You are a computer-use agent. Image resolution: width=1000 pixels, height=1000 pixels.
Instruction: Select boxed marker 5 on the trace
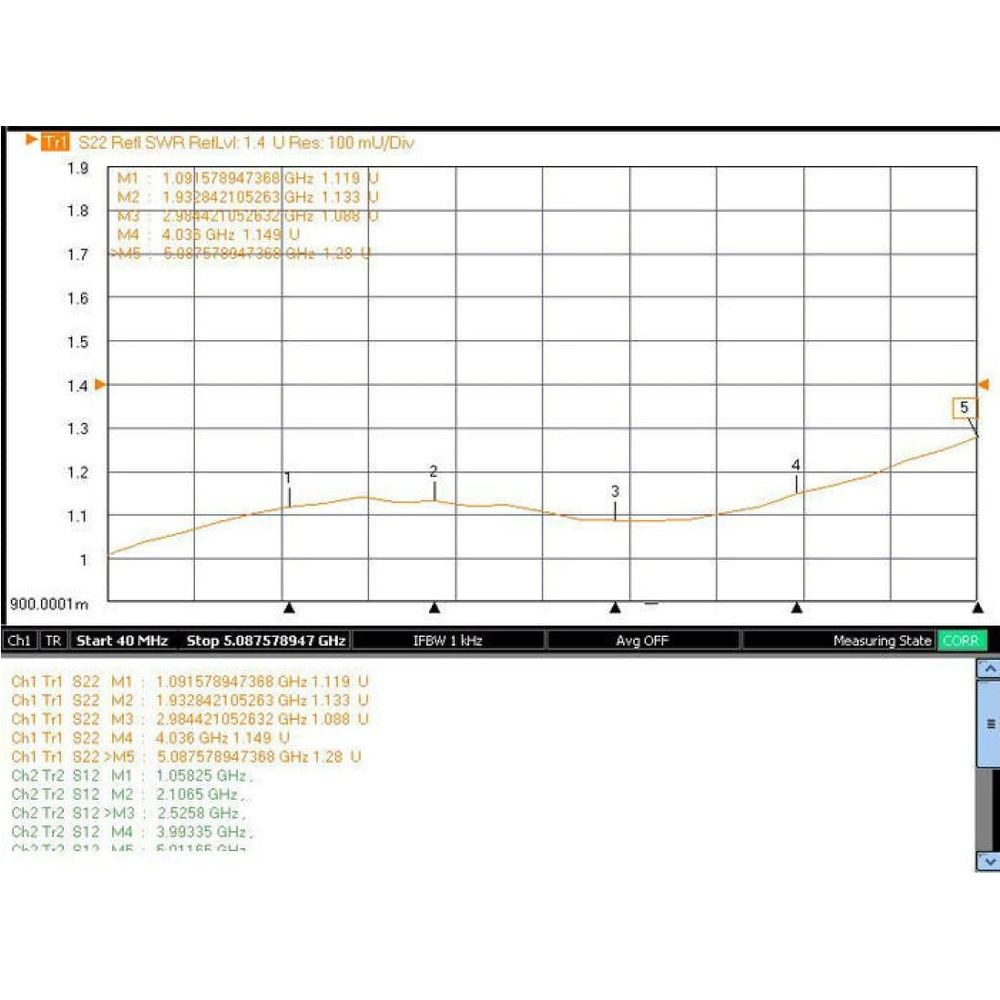[x=964, y=408]
